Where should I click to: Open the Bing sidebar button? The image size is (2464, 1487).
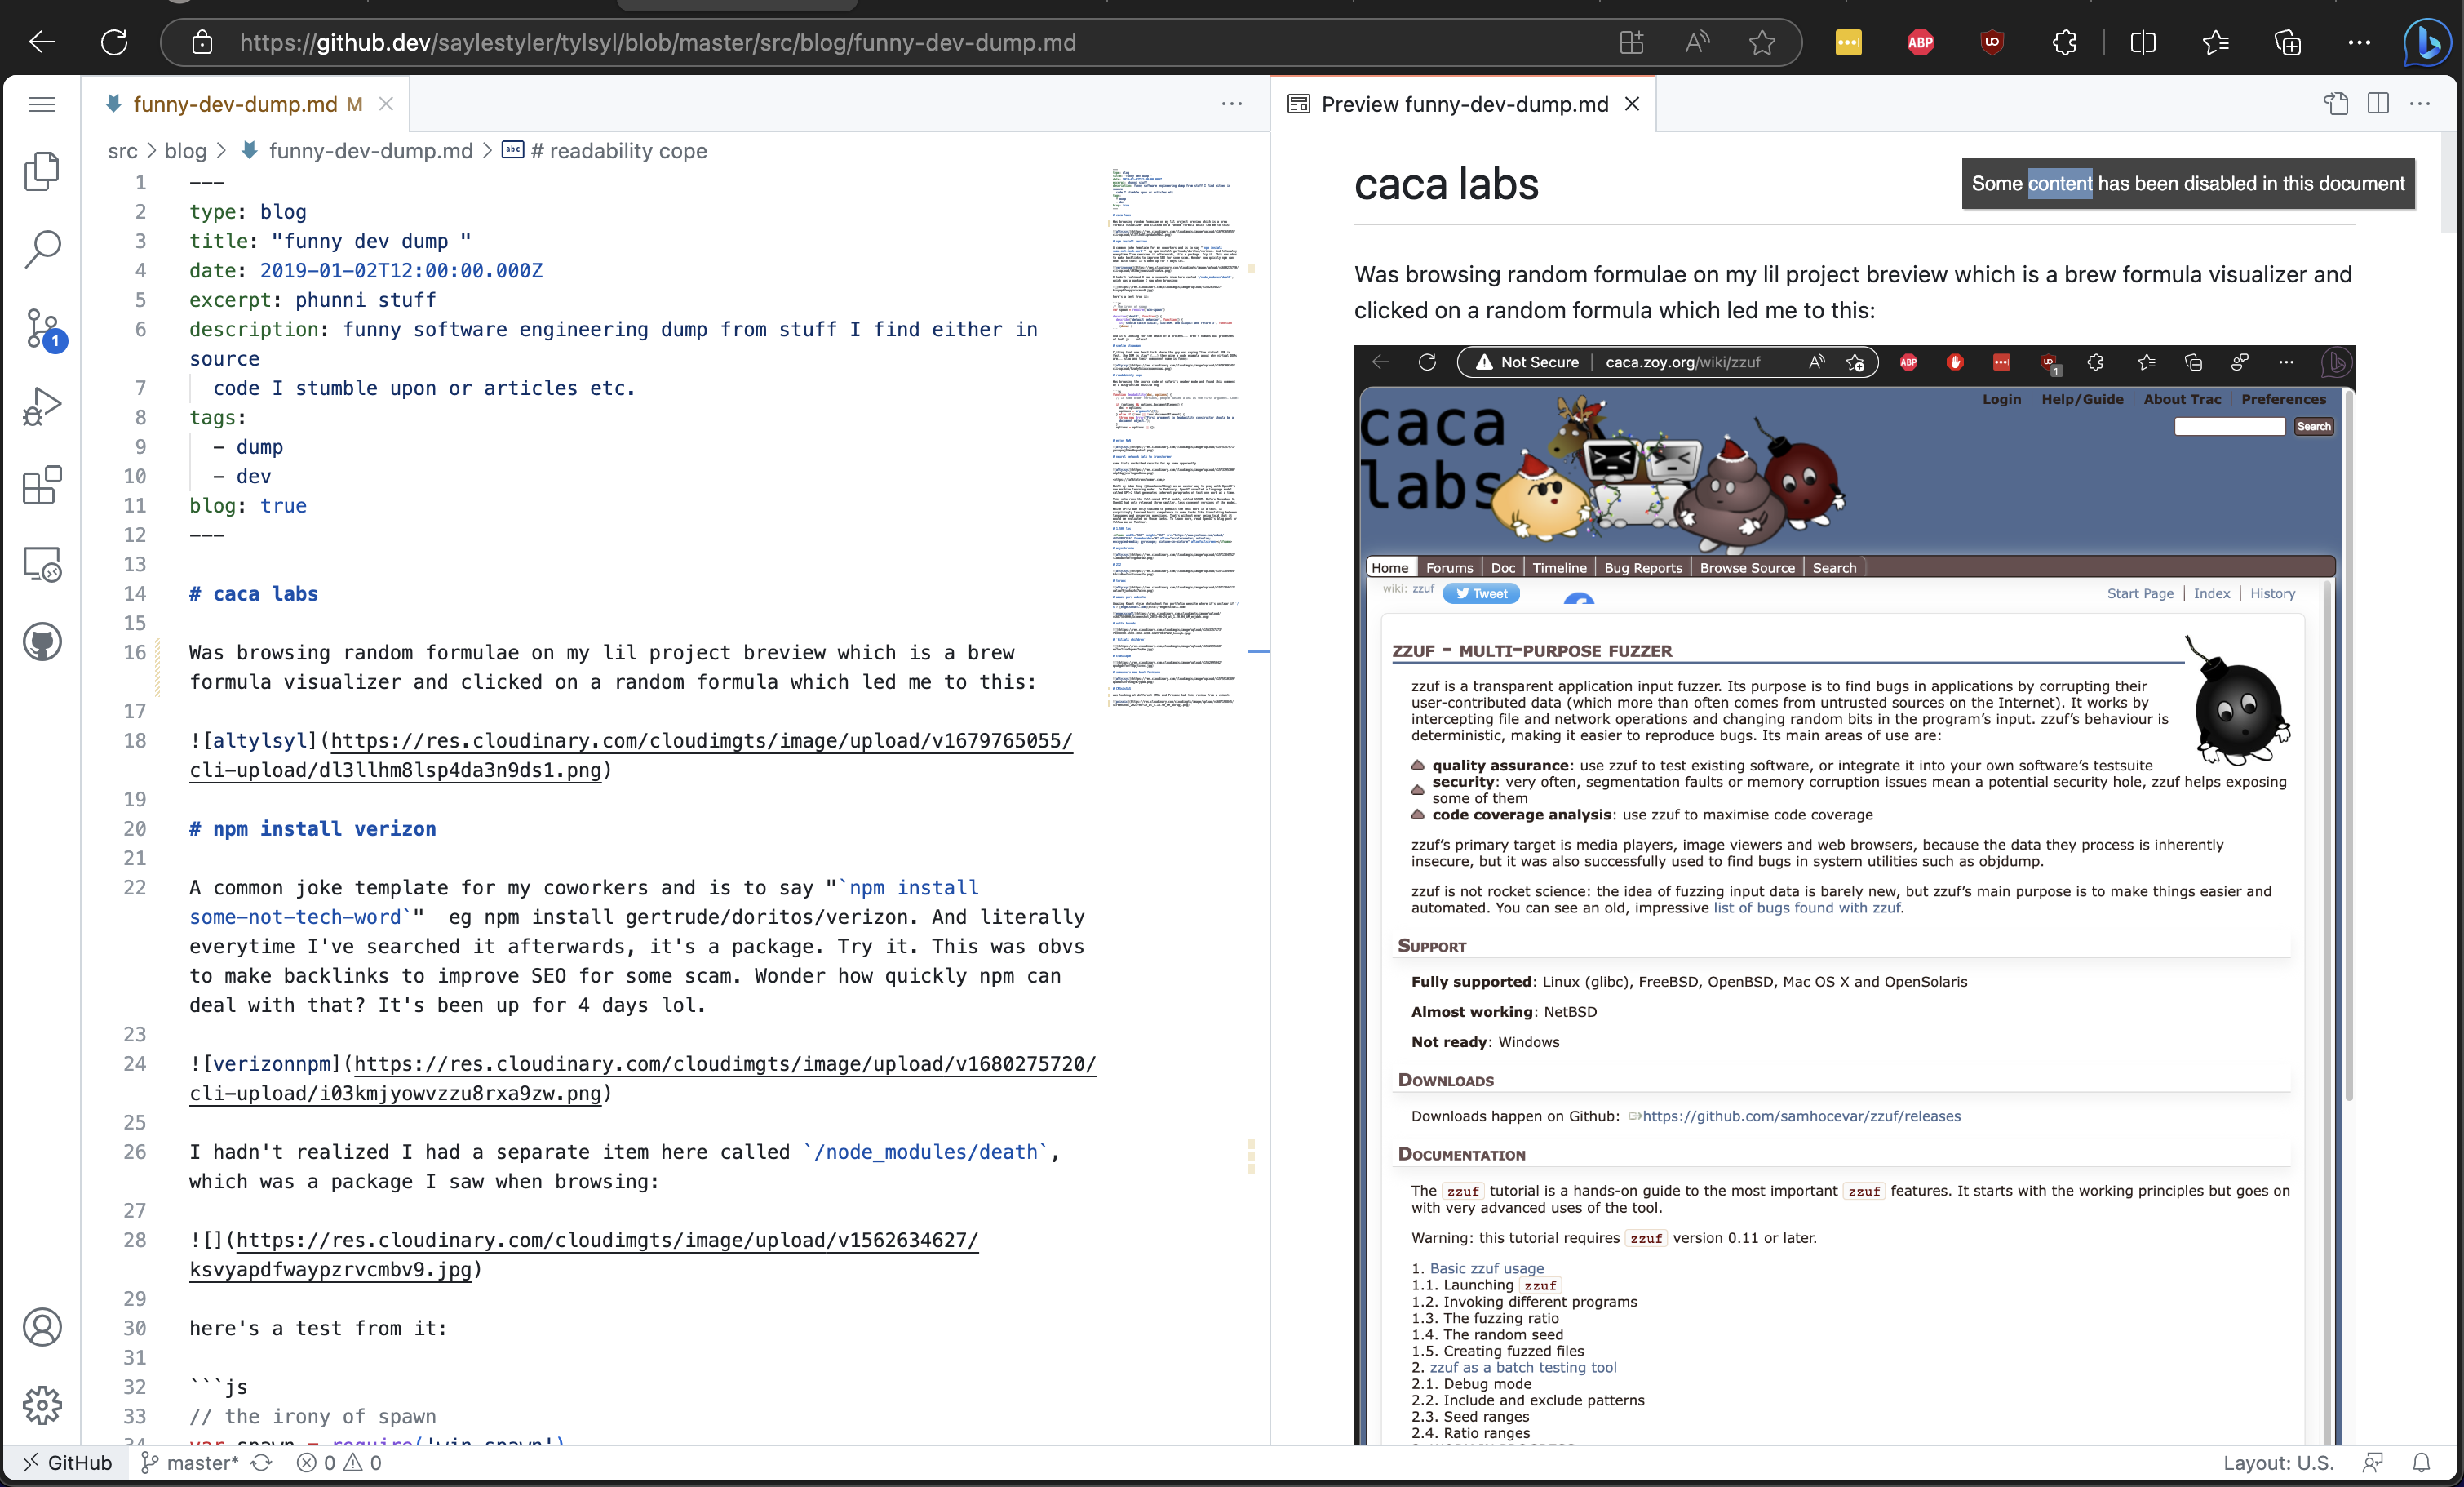[x=2428, y=42]
